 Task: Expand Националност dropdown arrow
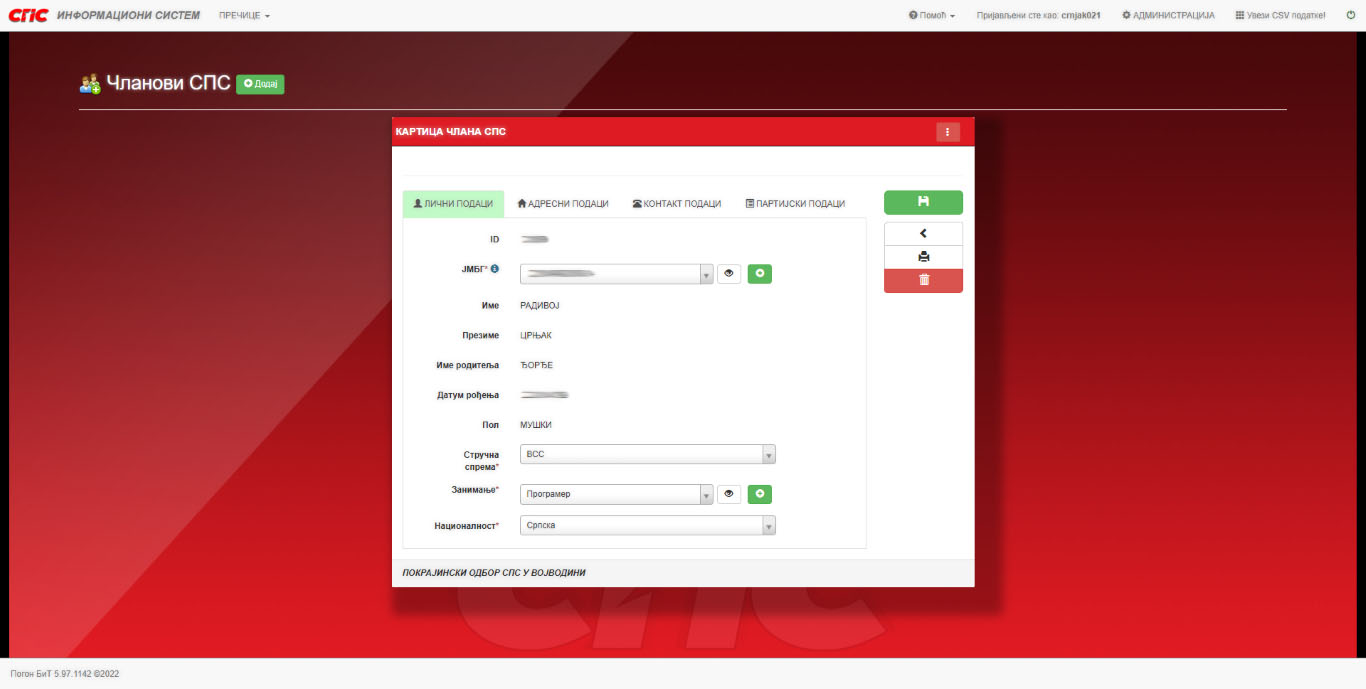pyautogui.click(x=769, y=525)
